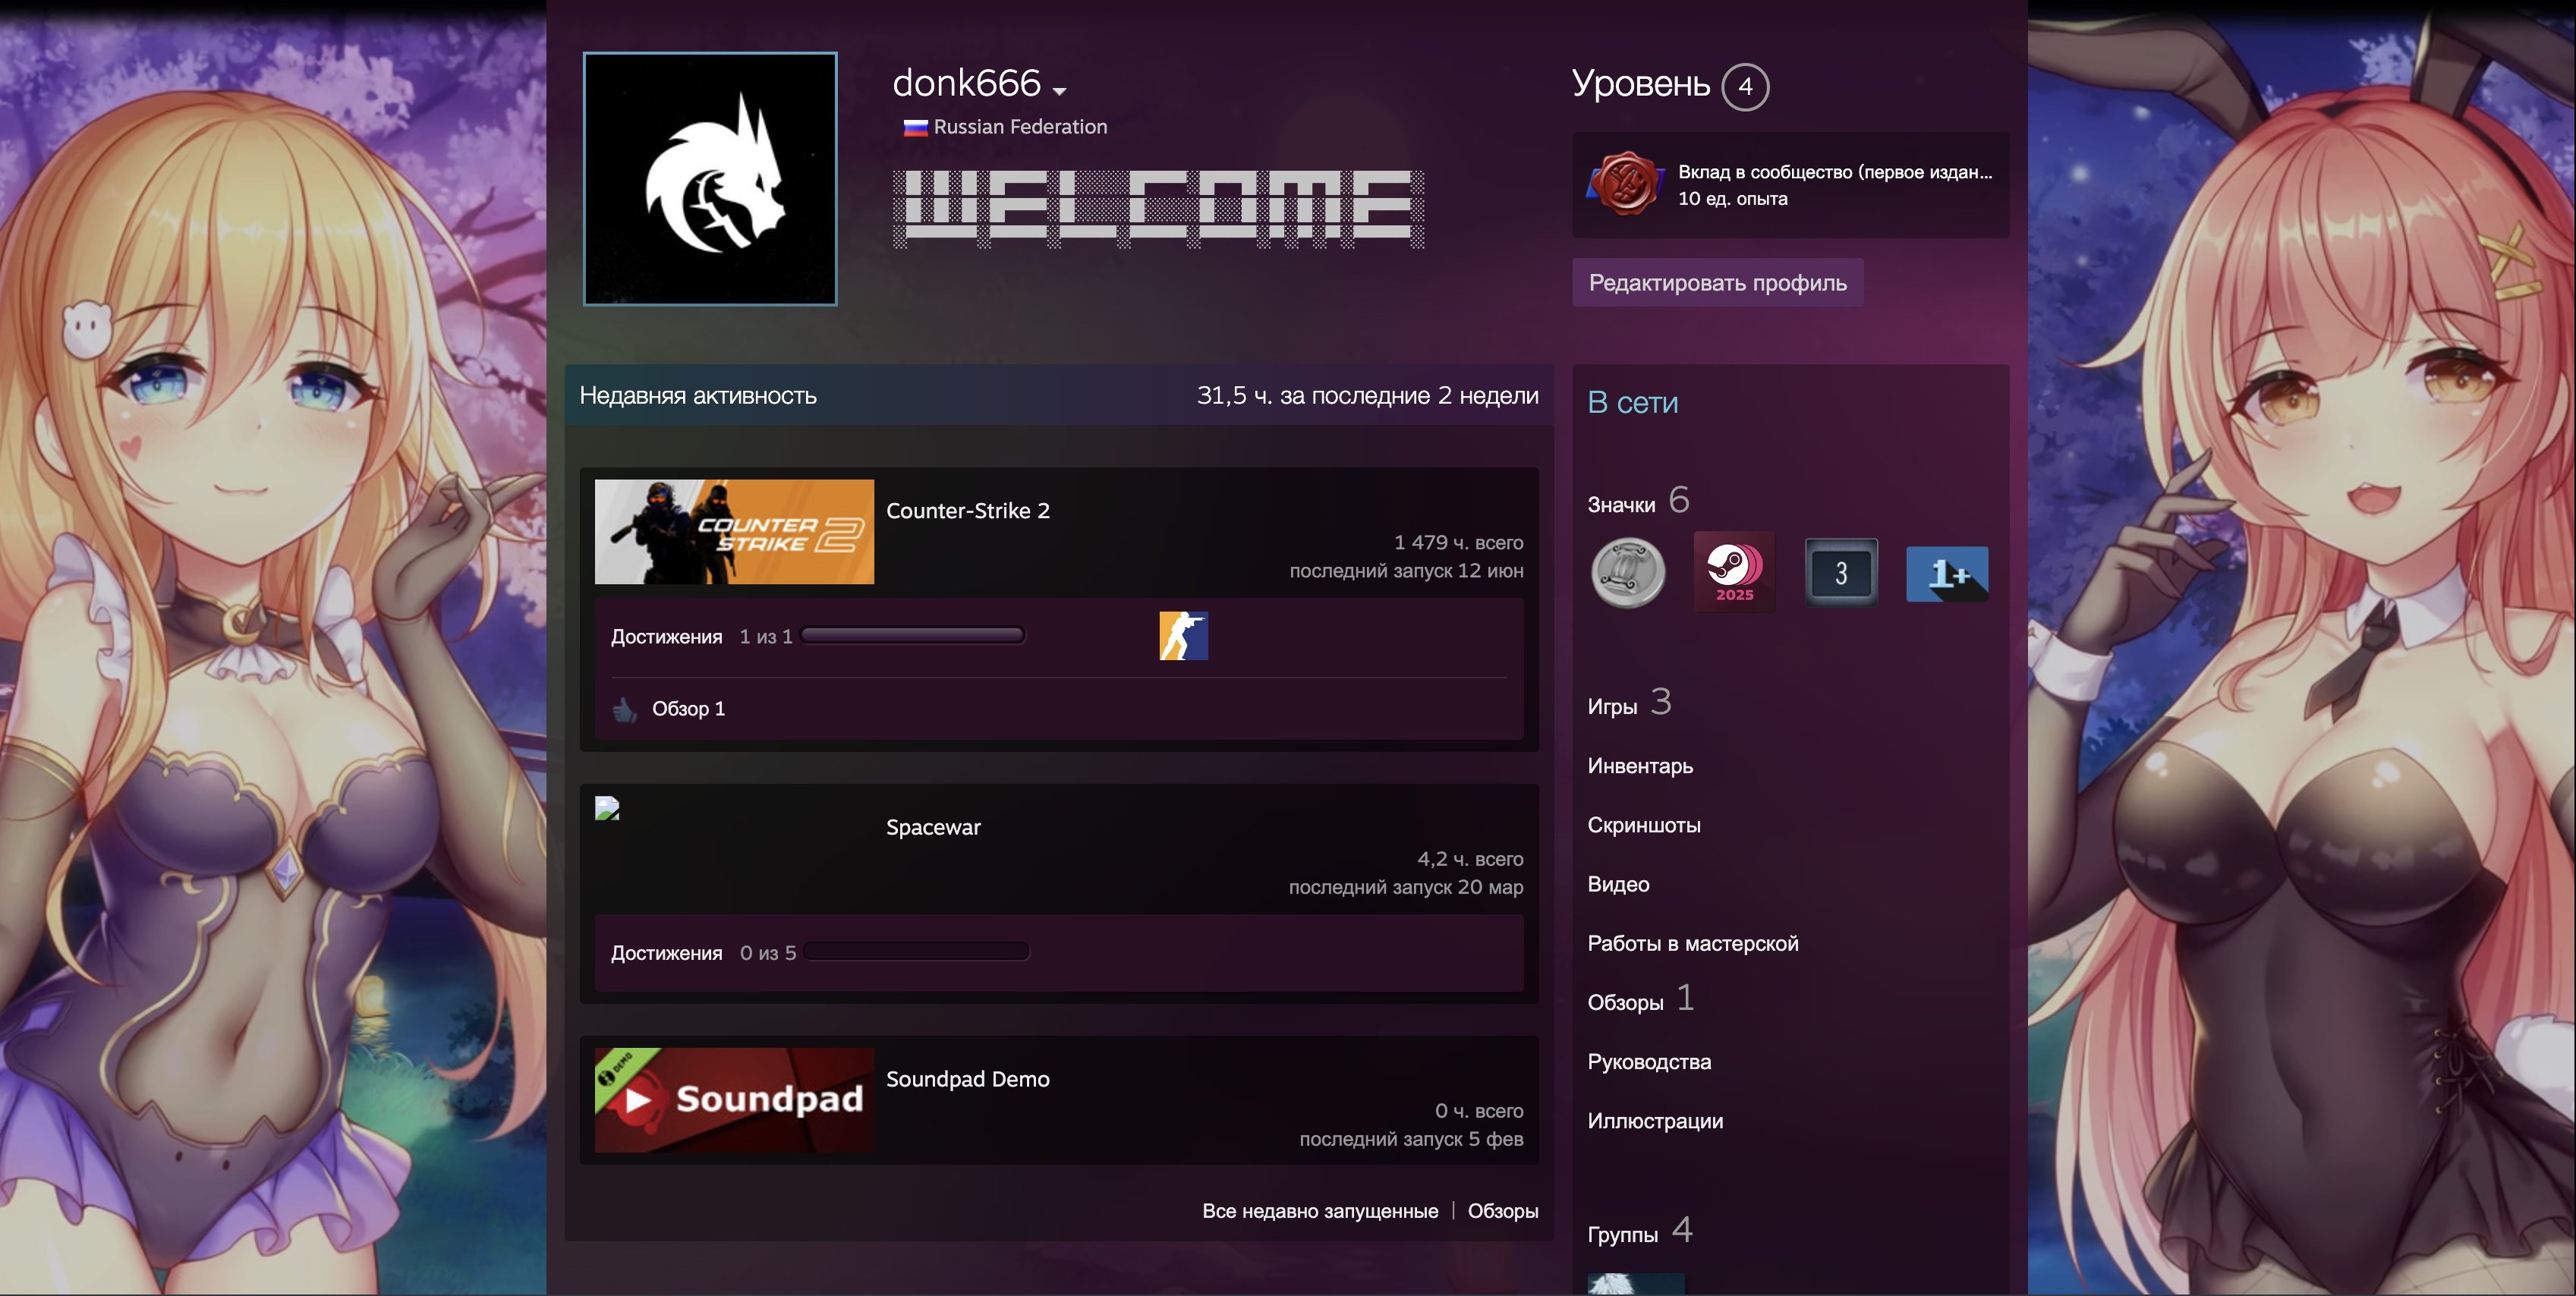Click the blue '1+' game collector badge
The width and height of the screenshot is (2576, 1296).
[1947, 574]
